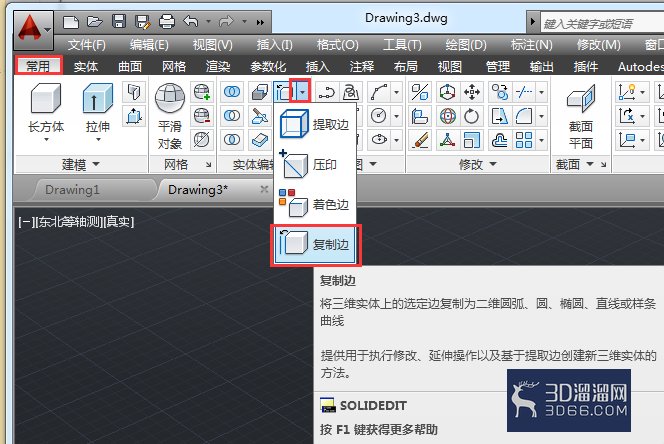Click the Save As icon
Viewport: 664px width, 444px height.
click(142, 22)
